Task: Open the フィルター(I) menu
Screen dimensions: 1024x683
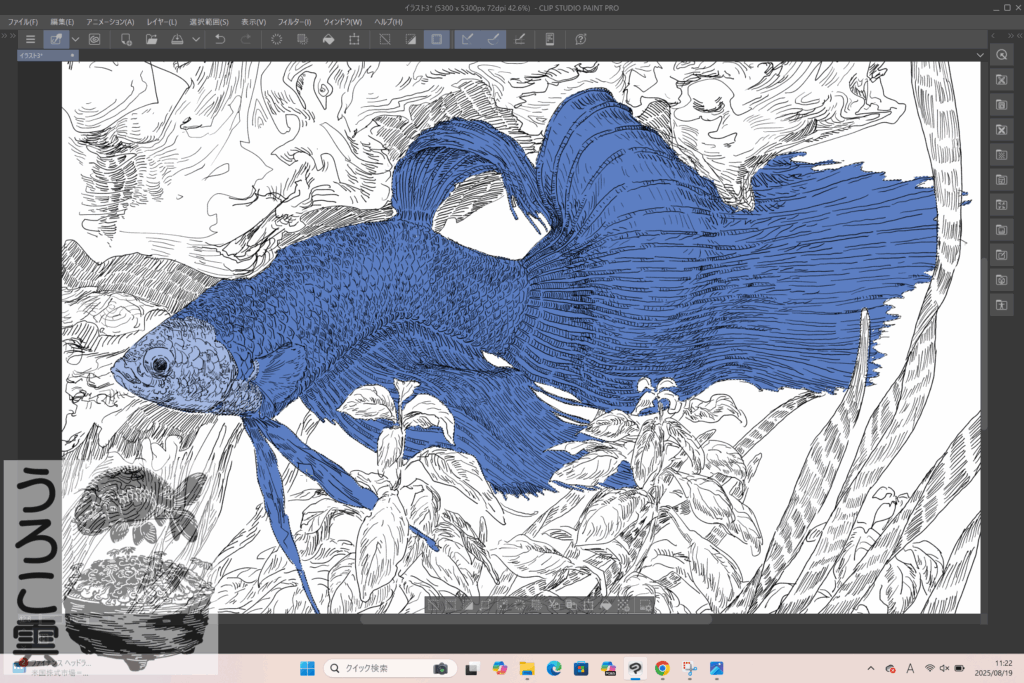Action: click(x=294, y=21)
